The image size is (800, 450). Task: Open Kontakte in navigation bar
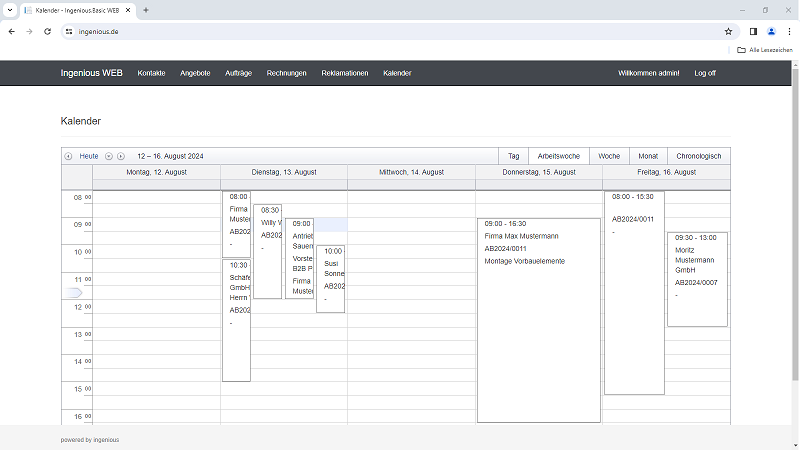152,73
